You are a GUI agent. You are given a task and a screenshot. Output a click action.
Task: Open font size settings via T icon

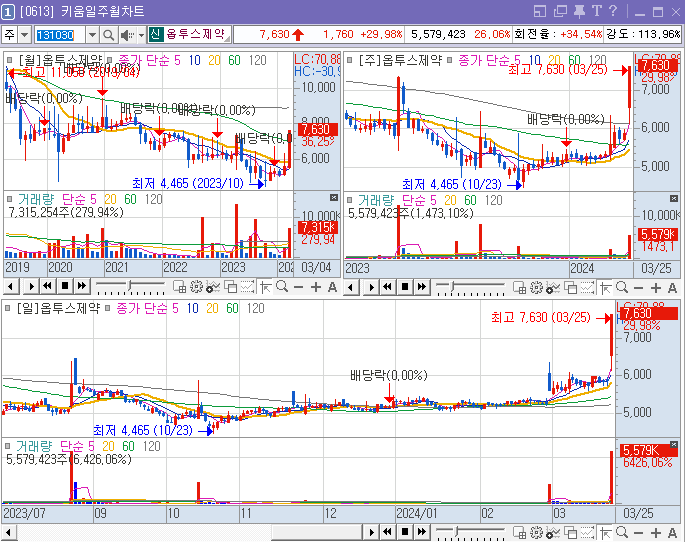click(597, 11)
